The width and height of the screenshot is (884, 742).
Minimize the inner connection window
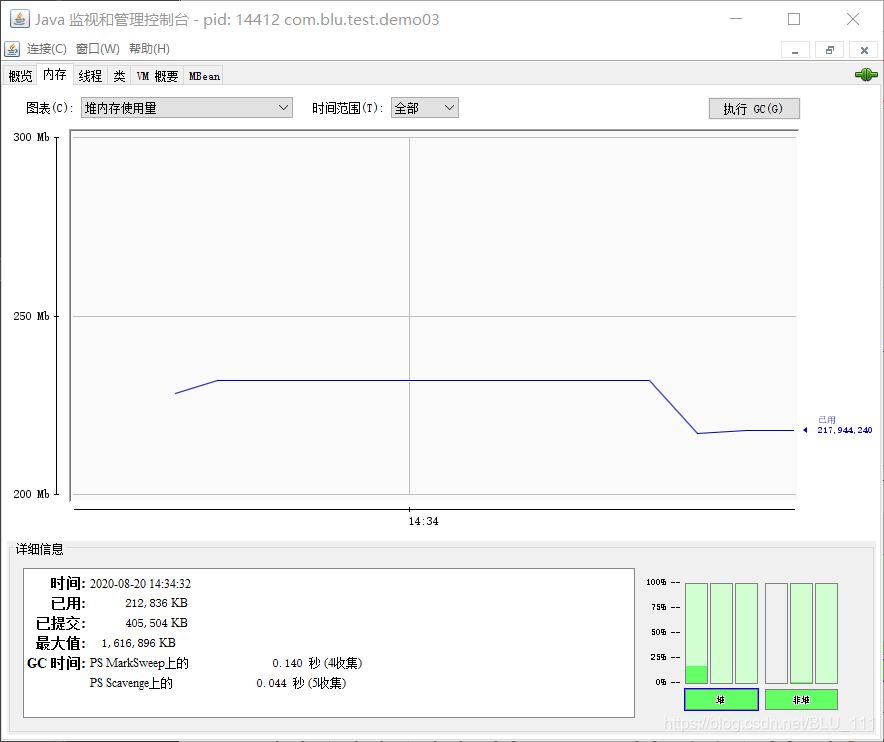pyautogui.click(x=795, y=50)
